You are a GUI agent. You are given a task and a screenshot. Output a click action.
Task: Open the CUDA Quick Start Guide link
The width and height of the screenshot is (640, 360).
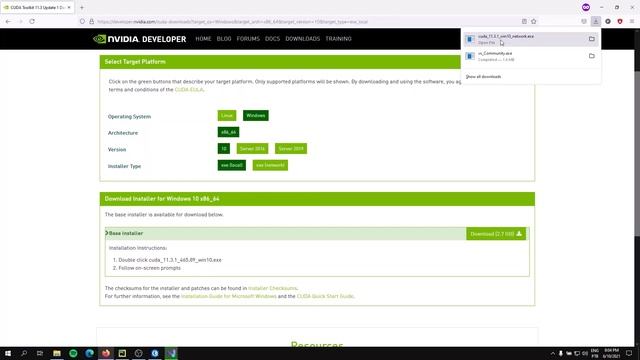(x=325, y=296)
